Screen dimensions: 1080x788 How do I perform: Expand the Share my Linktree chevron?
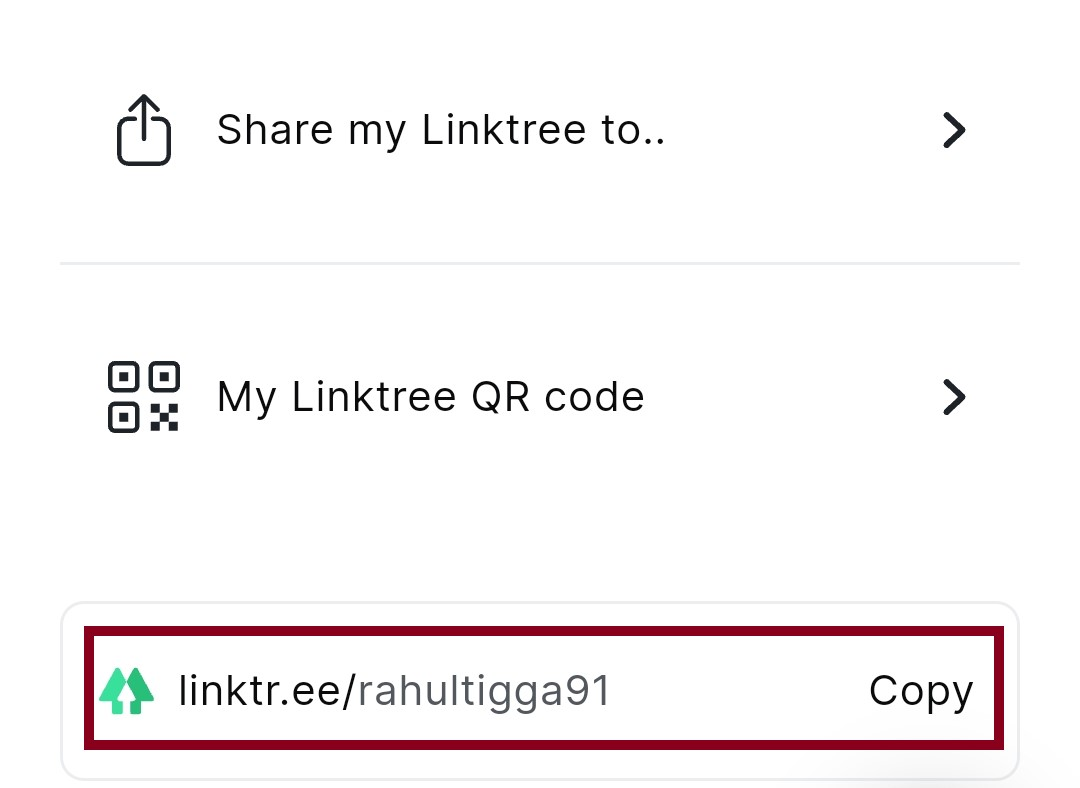[x=954, y=130]
